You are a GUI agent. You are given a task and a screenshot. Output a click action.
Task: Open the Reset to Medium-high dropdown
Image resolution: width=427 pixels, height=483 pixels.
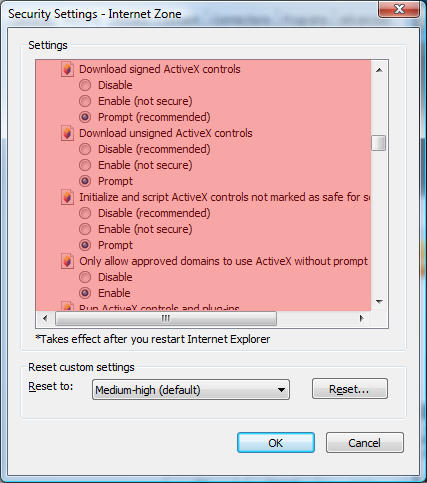[x=191, y=389]
